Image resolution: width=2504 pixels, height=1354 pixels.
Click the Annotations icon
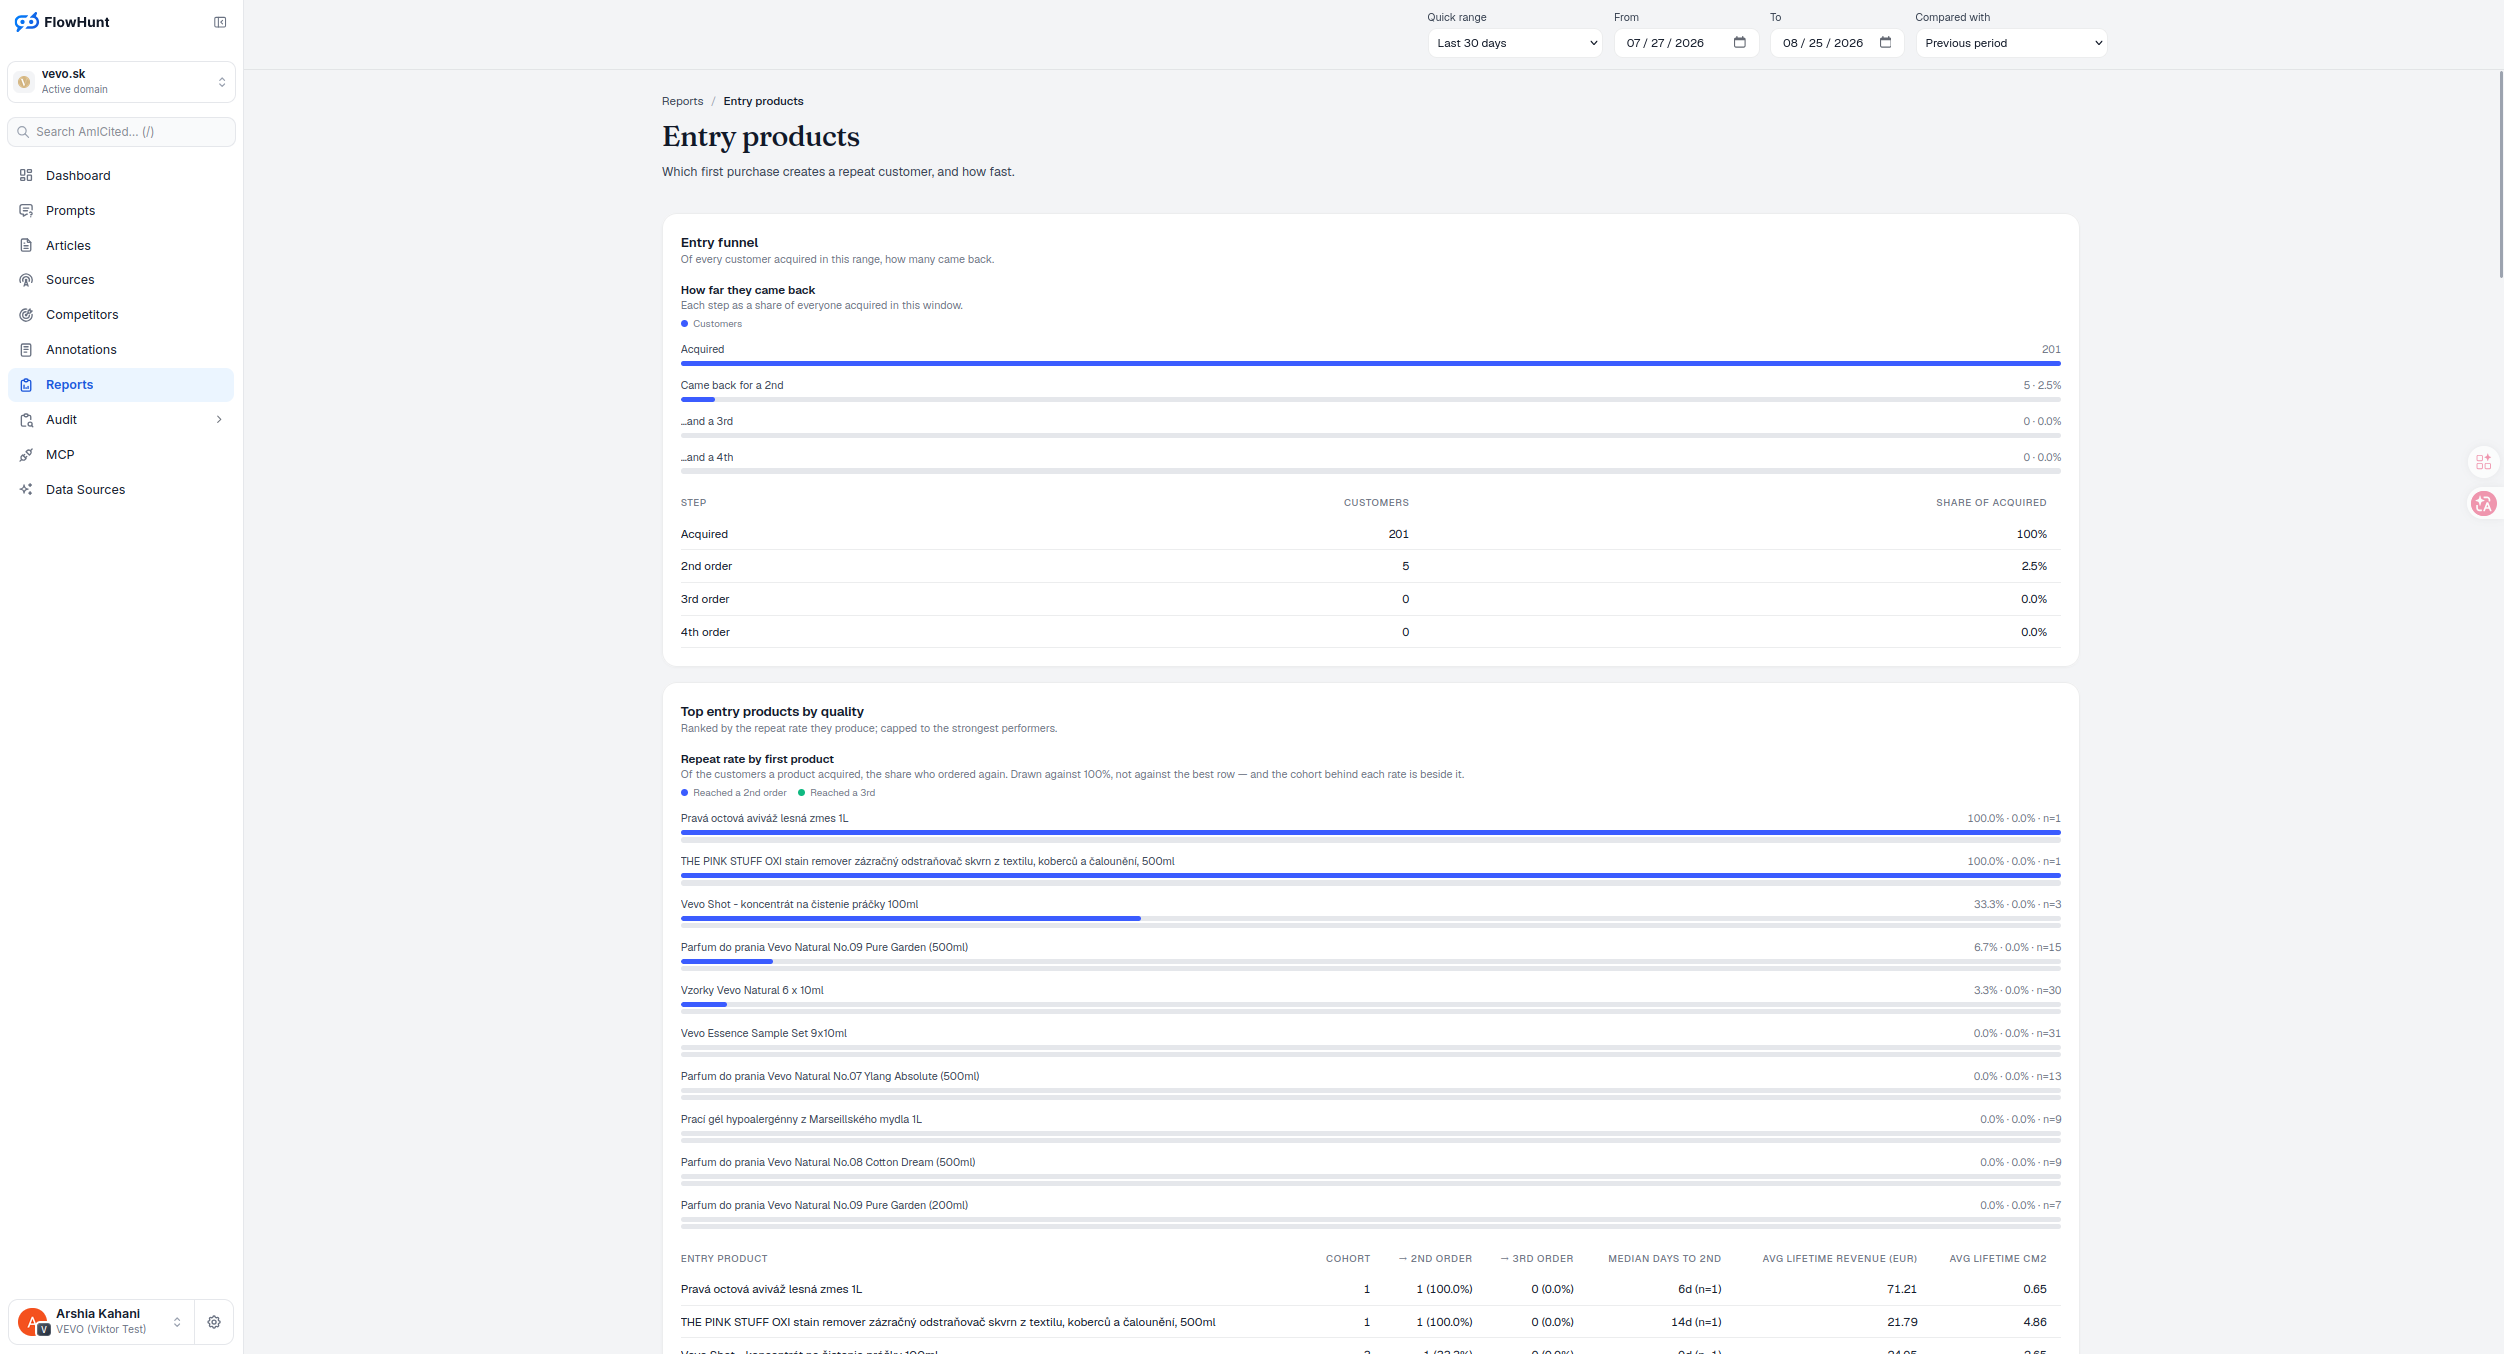click(26, 350)
